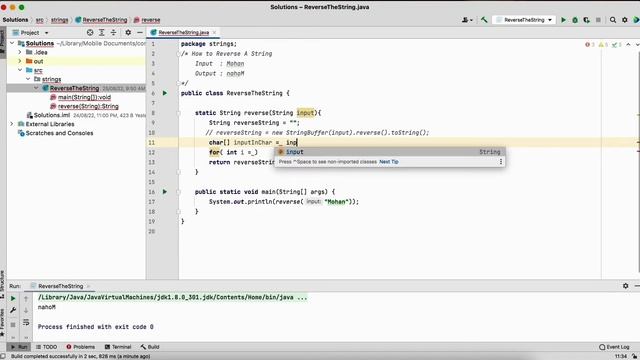Expand External Libraries node
The image size is (640, 360).
click(x=12, y=124)
